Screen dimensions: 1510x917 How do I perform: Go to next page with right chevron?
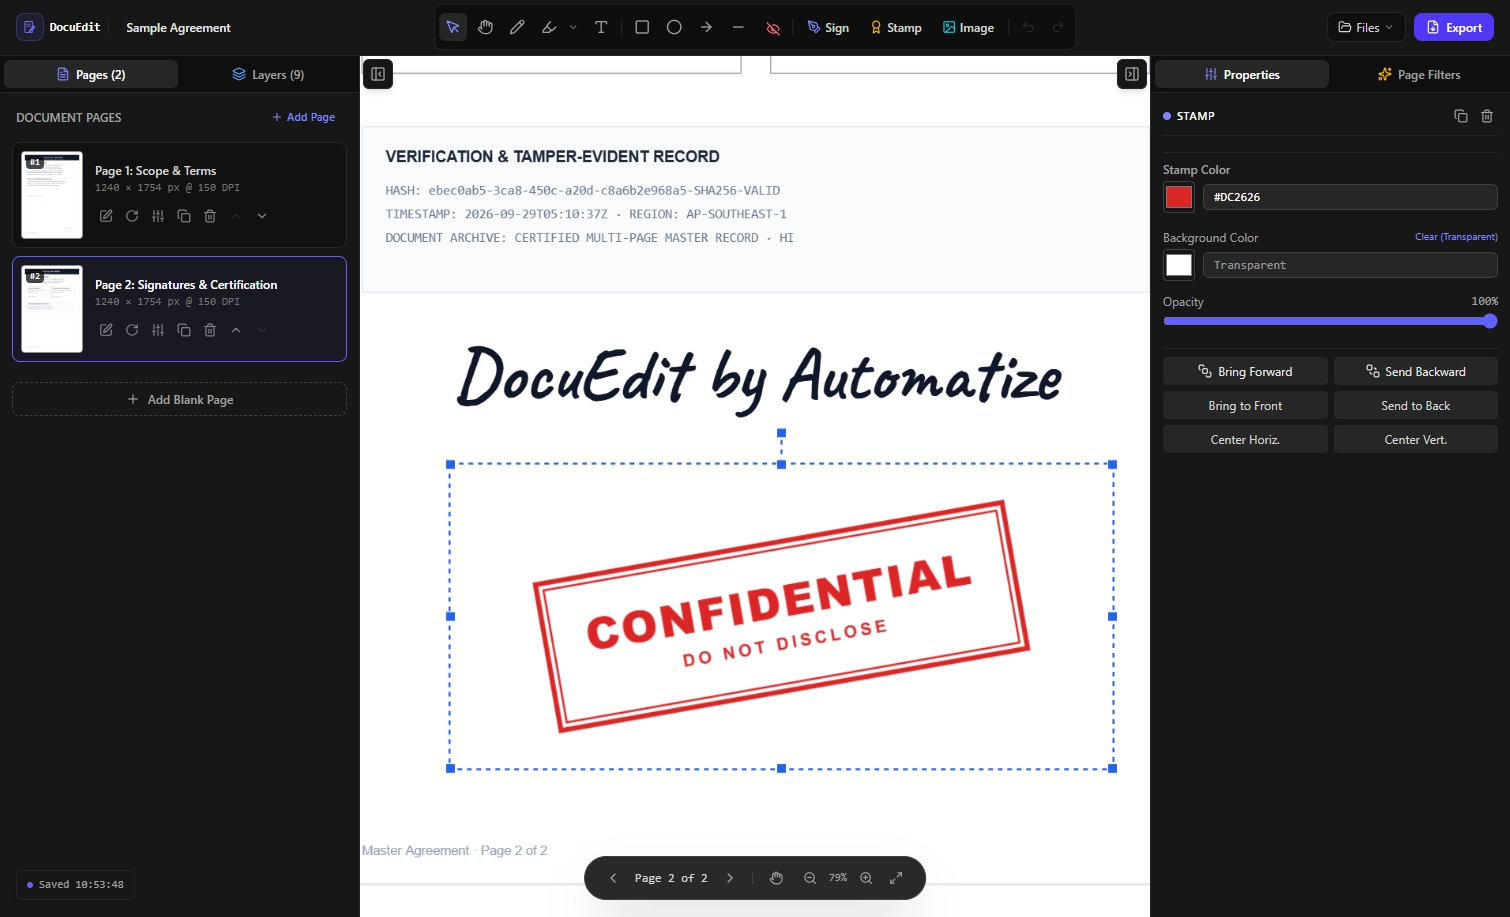[730, 878]
